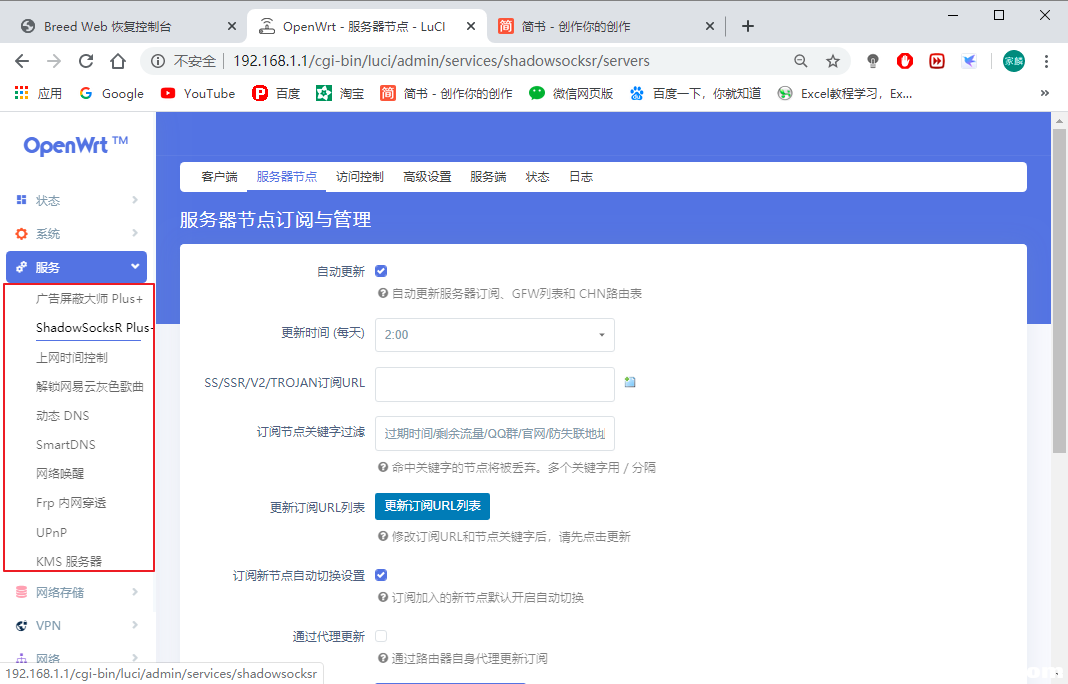Click the search magnifier icon in address bar
1068x684 pixels.
click(x=800, y=61)
